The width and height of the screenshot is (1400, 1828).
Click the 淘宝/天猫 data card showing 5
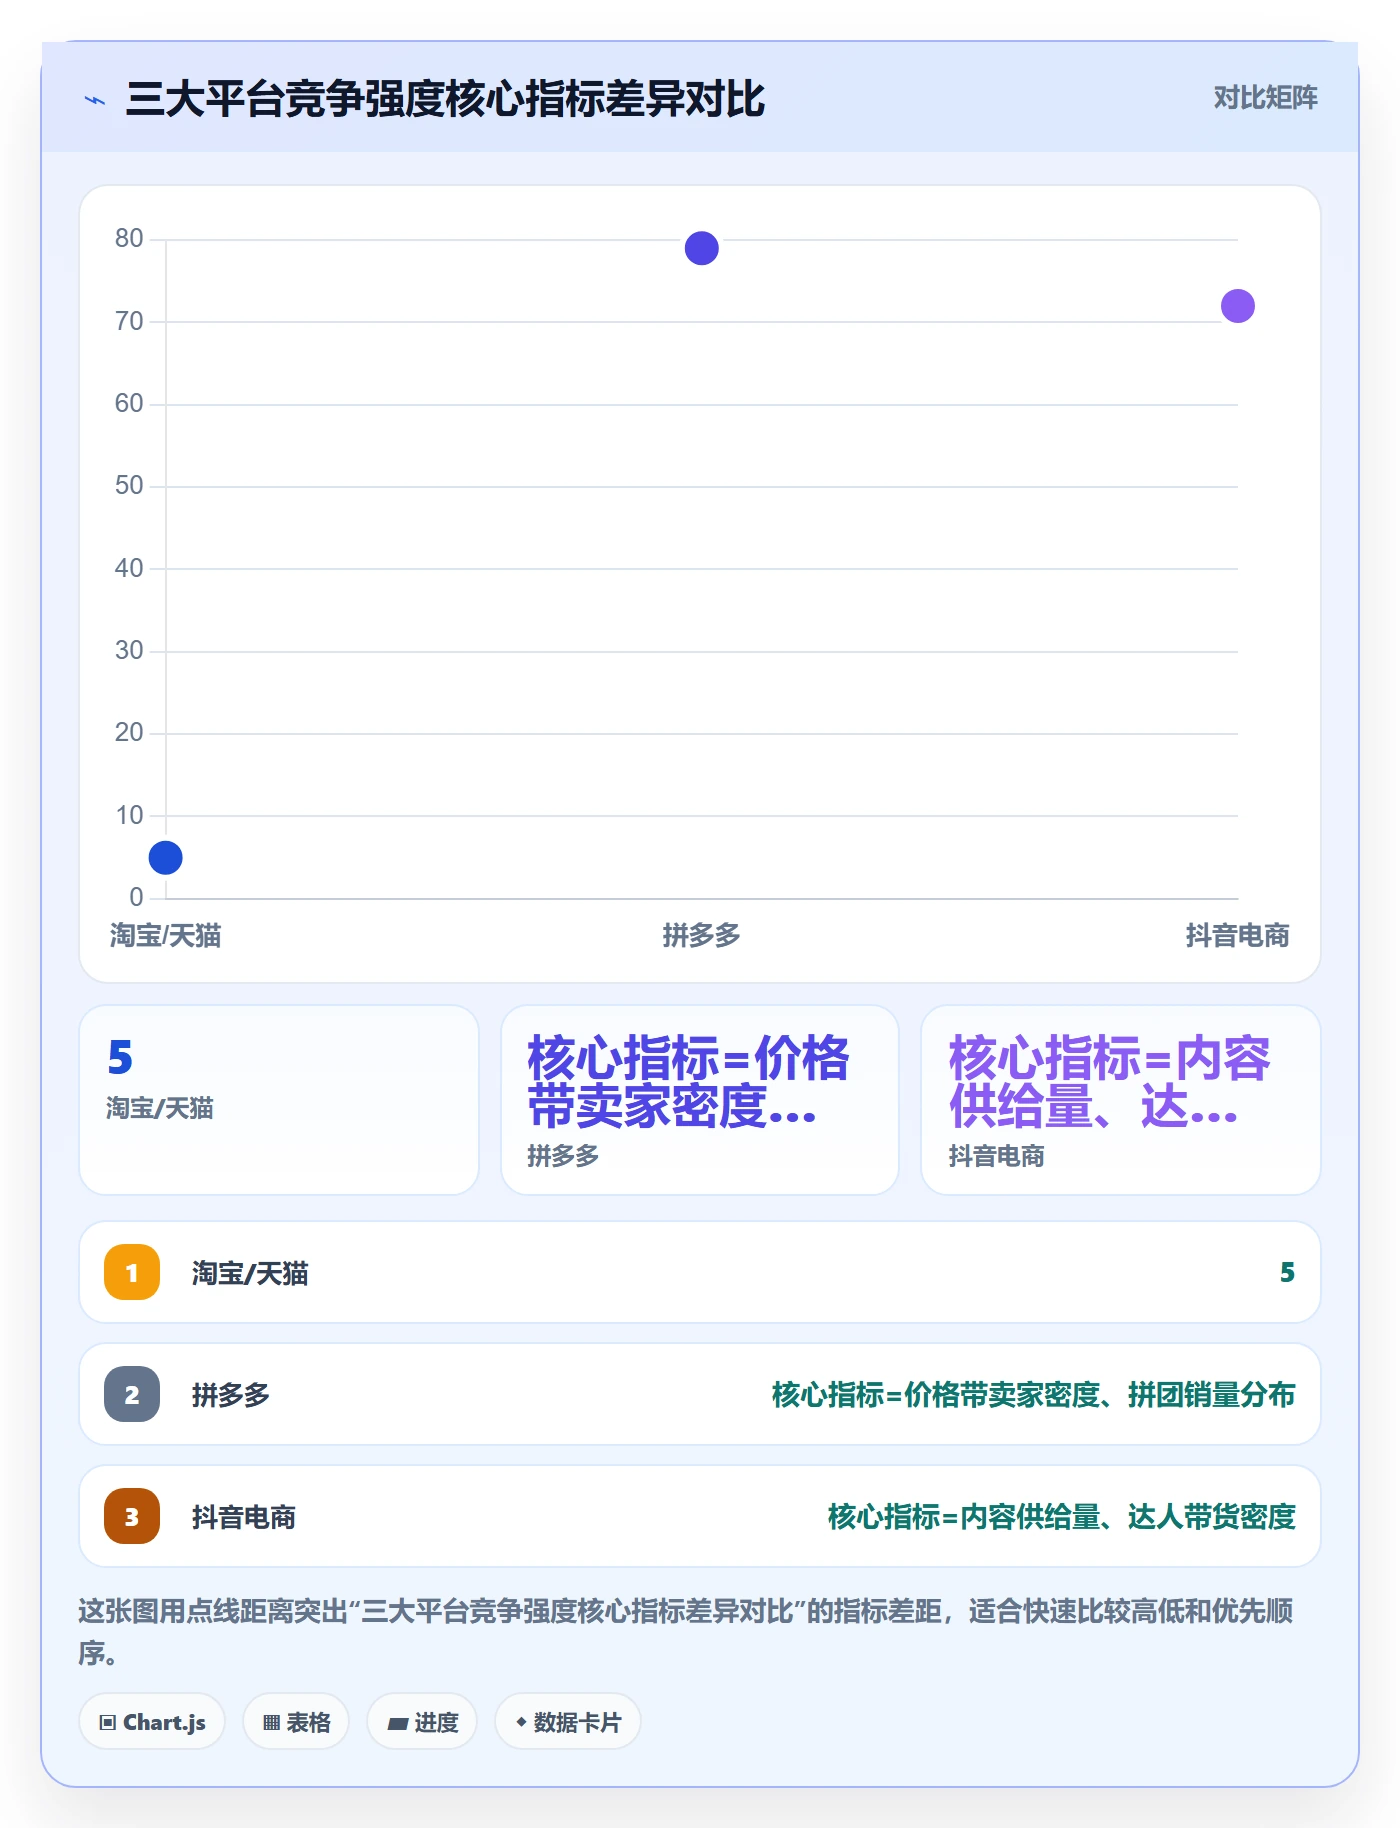279,1100
